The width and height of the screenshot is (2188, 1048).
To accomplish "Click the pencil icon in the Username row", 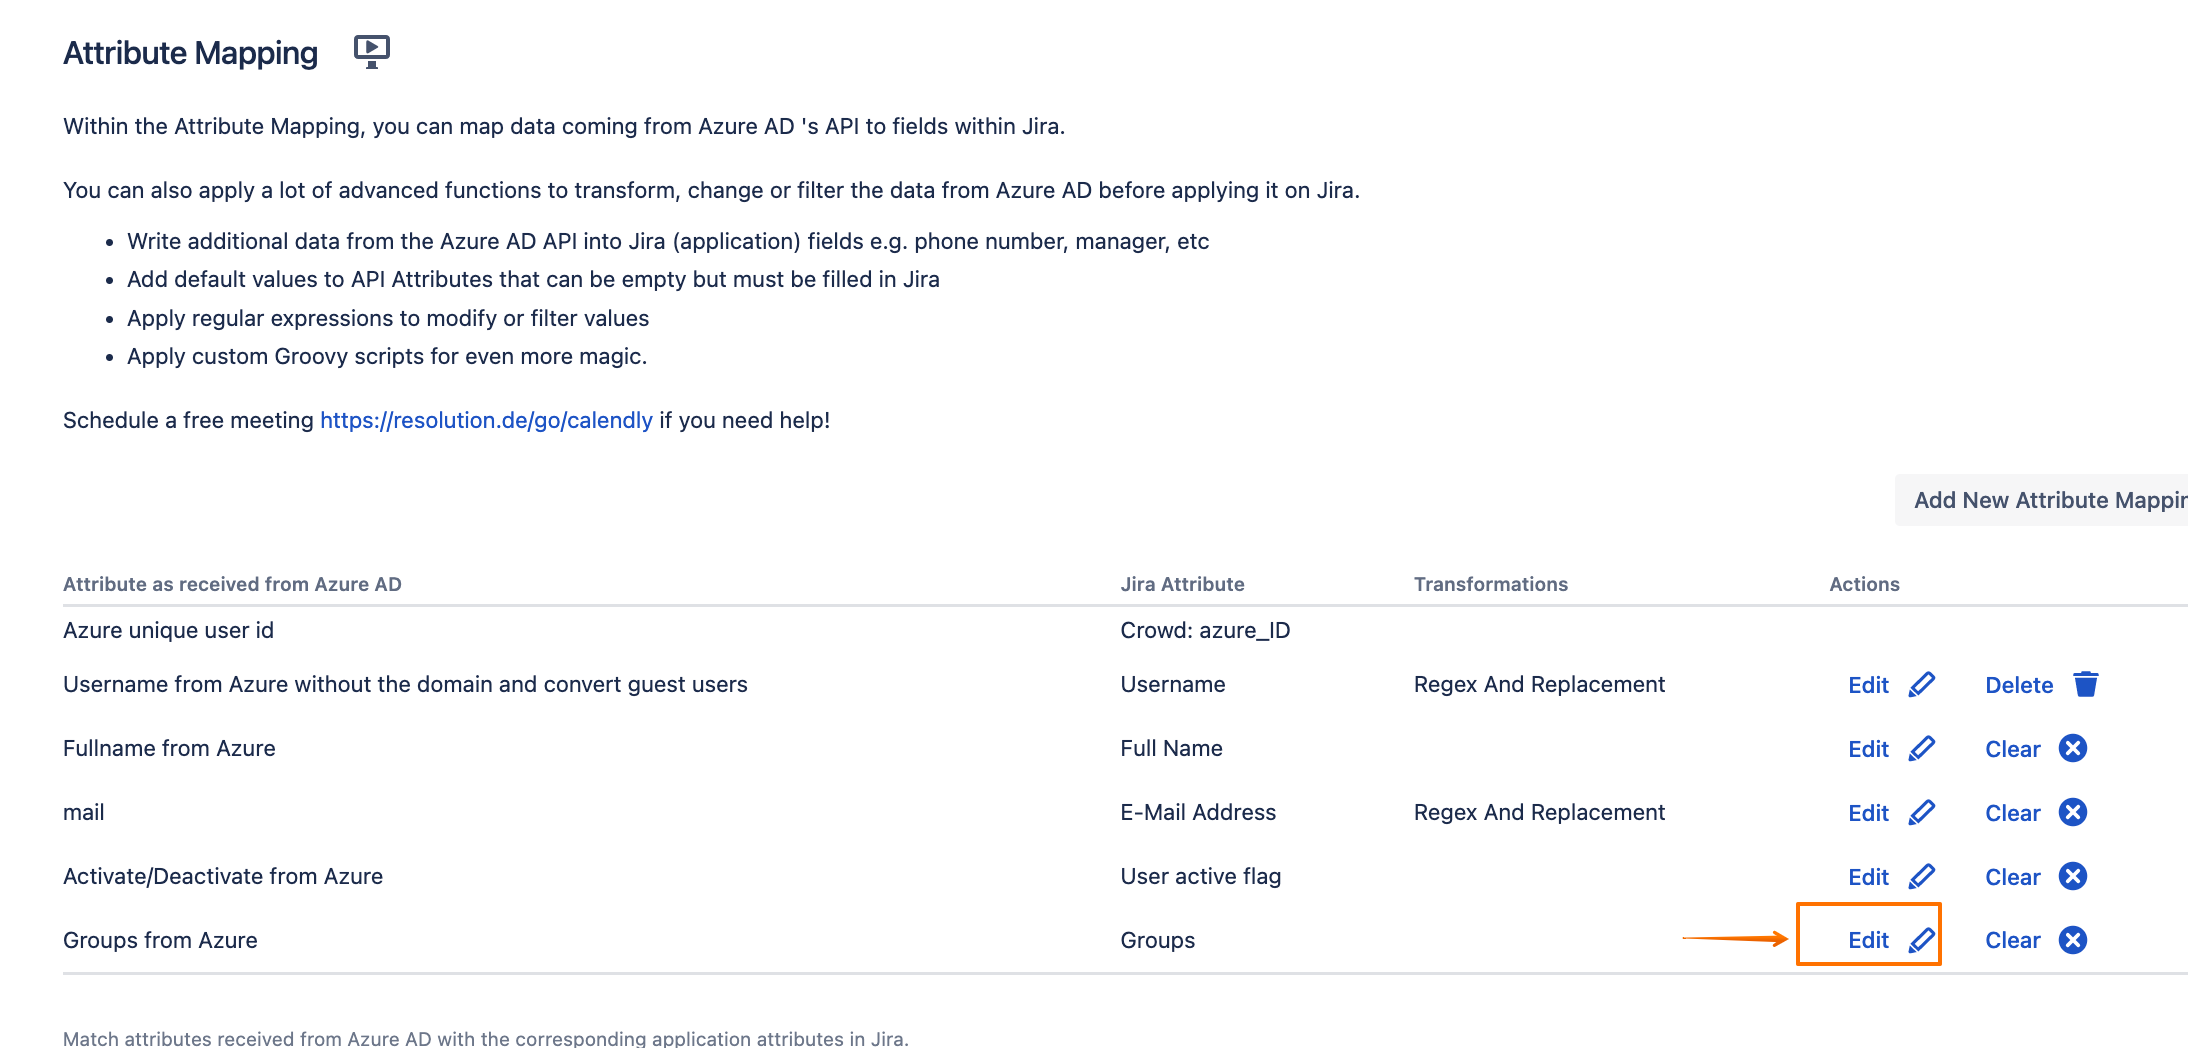I will coord(1921,685).
